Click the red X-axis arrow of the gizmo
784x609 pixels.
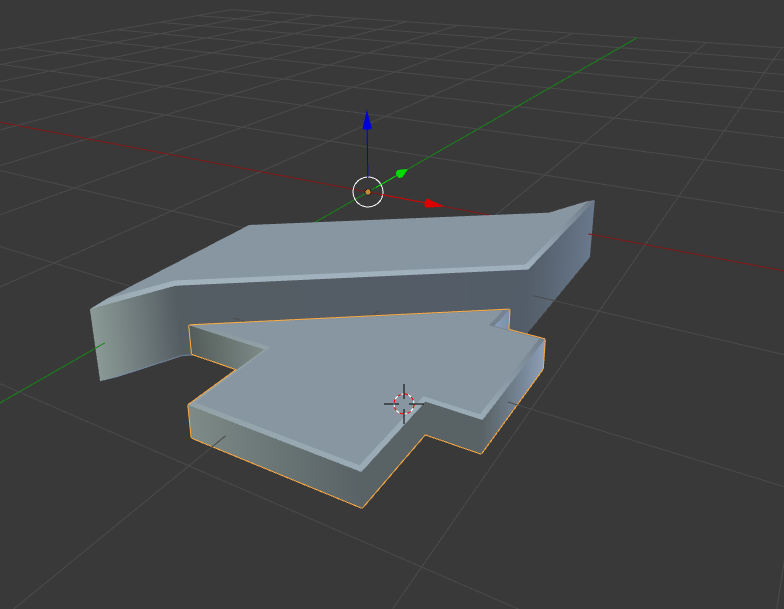click(x=433, y=203)
